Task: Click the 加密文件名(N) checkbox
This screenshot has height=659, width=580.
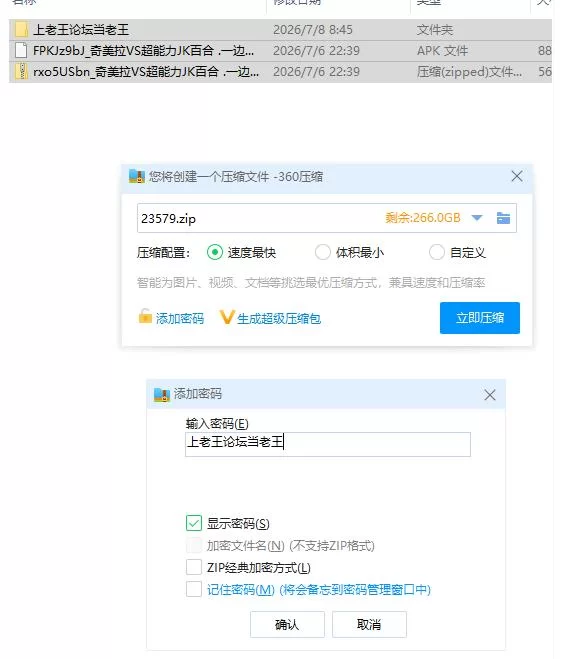Action: pos(194,546)
